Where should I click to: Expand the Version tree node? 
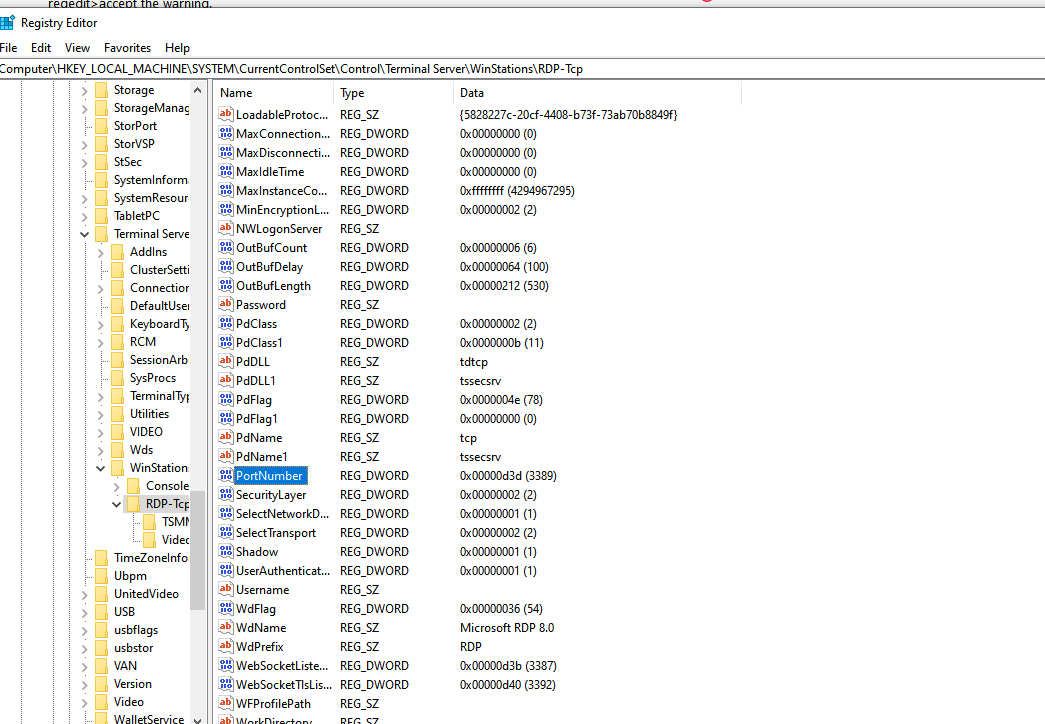tap(85, 683)
